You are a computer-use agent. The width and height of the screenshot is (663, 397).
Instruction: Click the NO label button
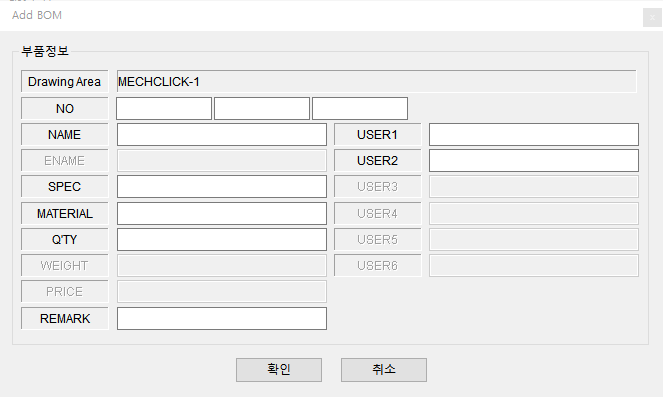click(x=65, y=109)
